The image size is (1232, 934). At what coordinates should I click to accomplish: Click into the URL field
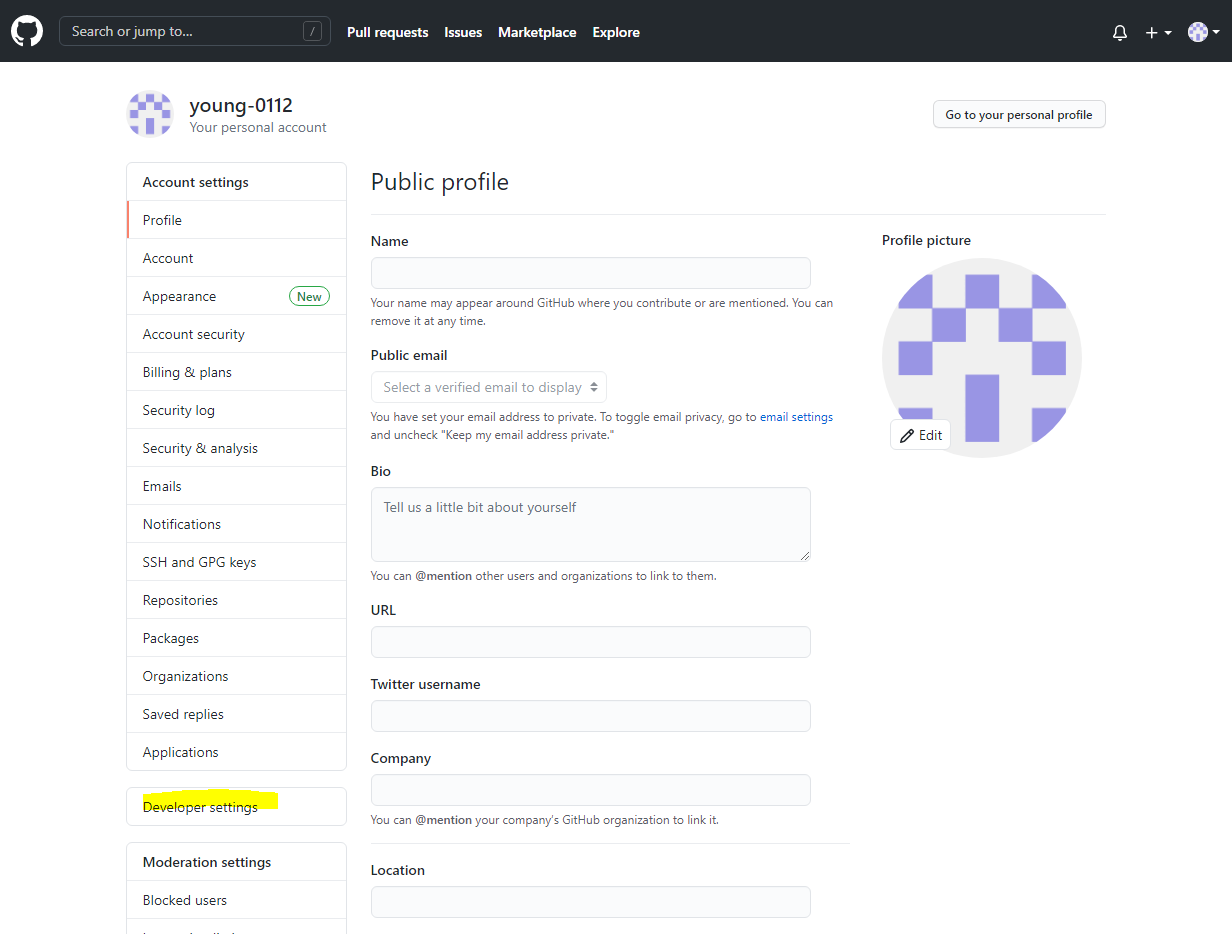click(590, 642)
